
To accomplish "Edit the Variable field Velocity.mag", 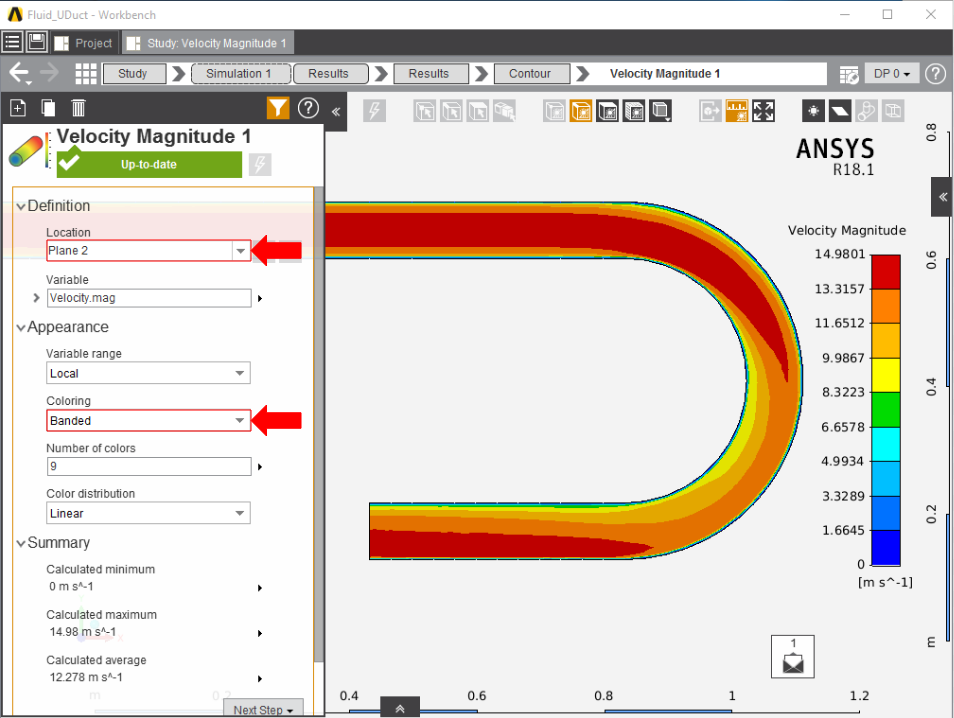I will point(148,298).
